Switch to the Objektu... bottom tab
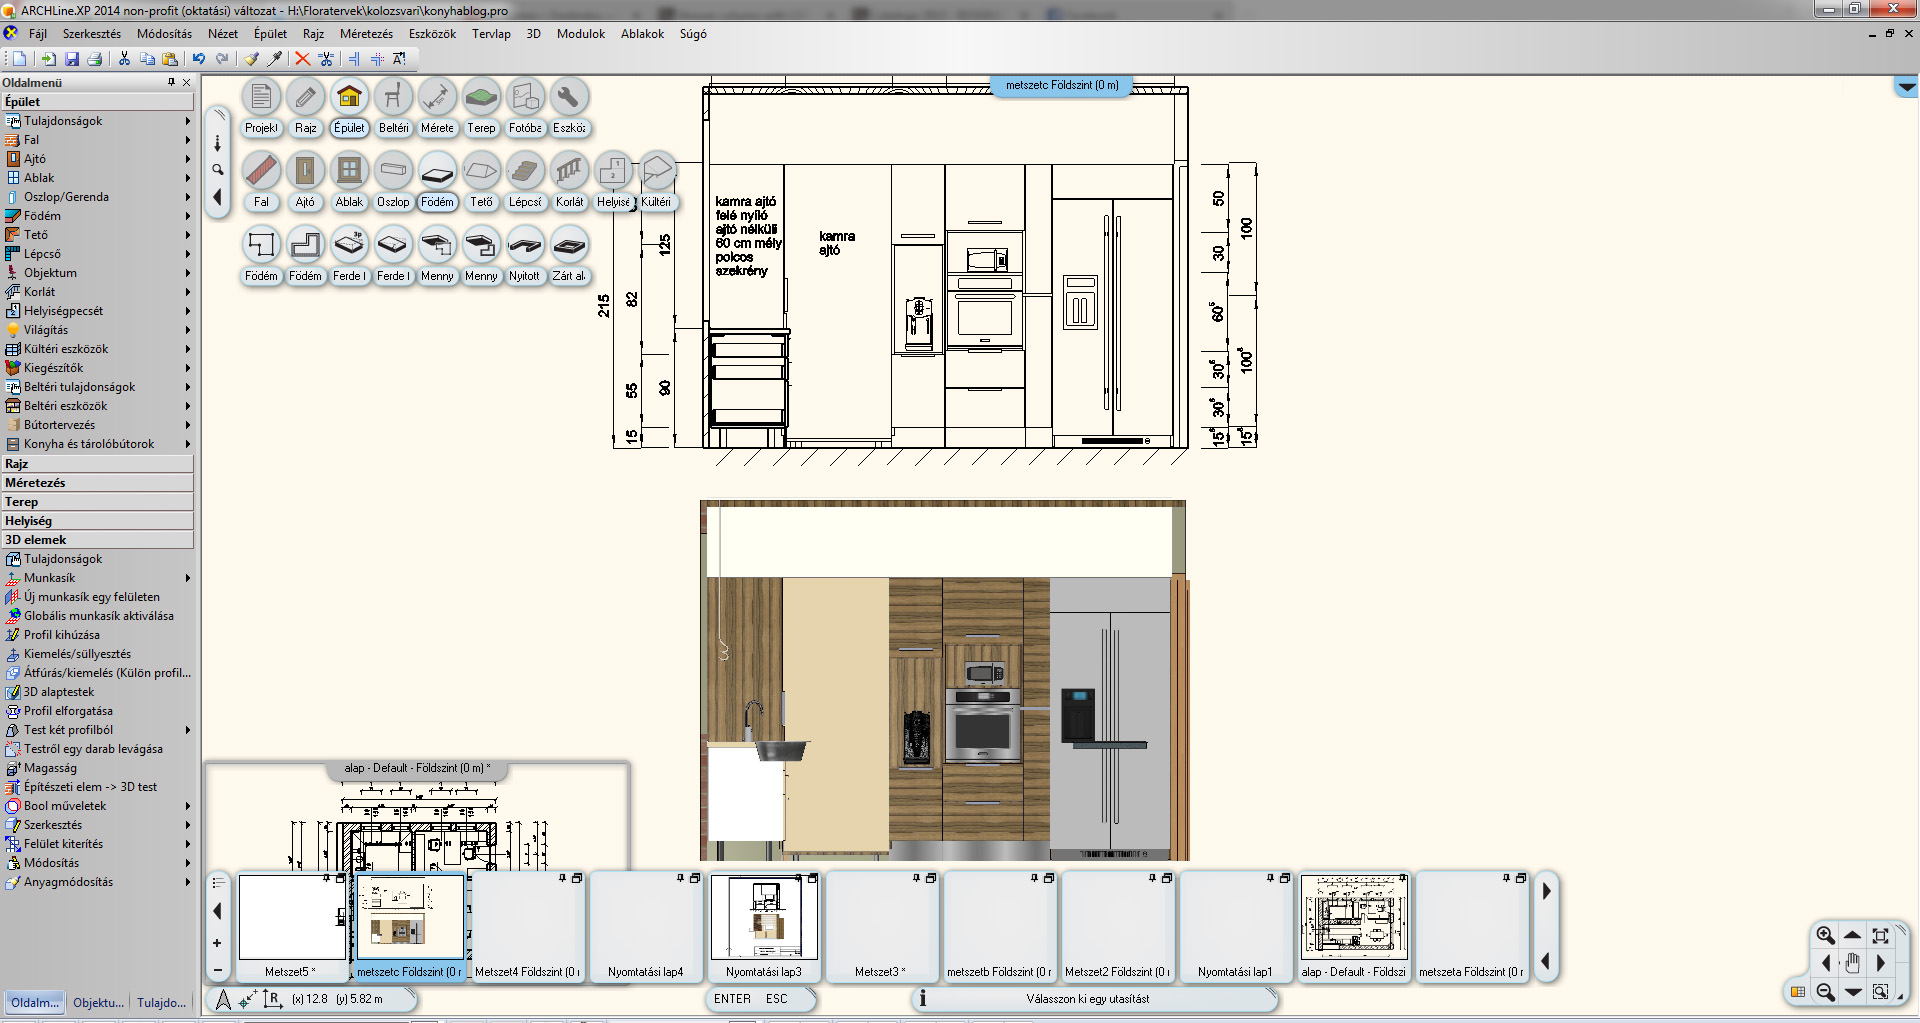The height and width of the screenshot is (1023, 1920). pos(98,1002)
